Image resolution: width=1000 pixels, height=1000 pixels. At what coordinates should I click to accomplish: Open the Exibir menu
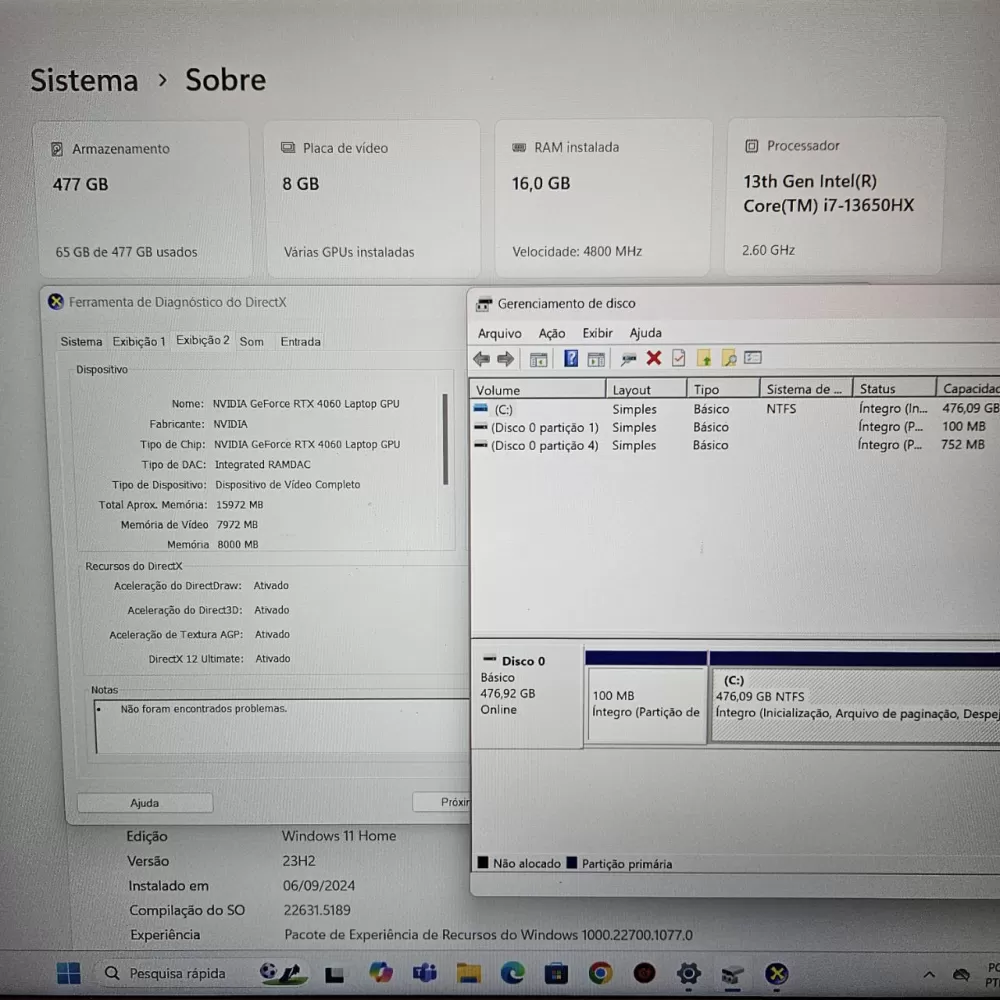(x=598, y=333)
